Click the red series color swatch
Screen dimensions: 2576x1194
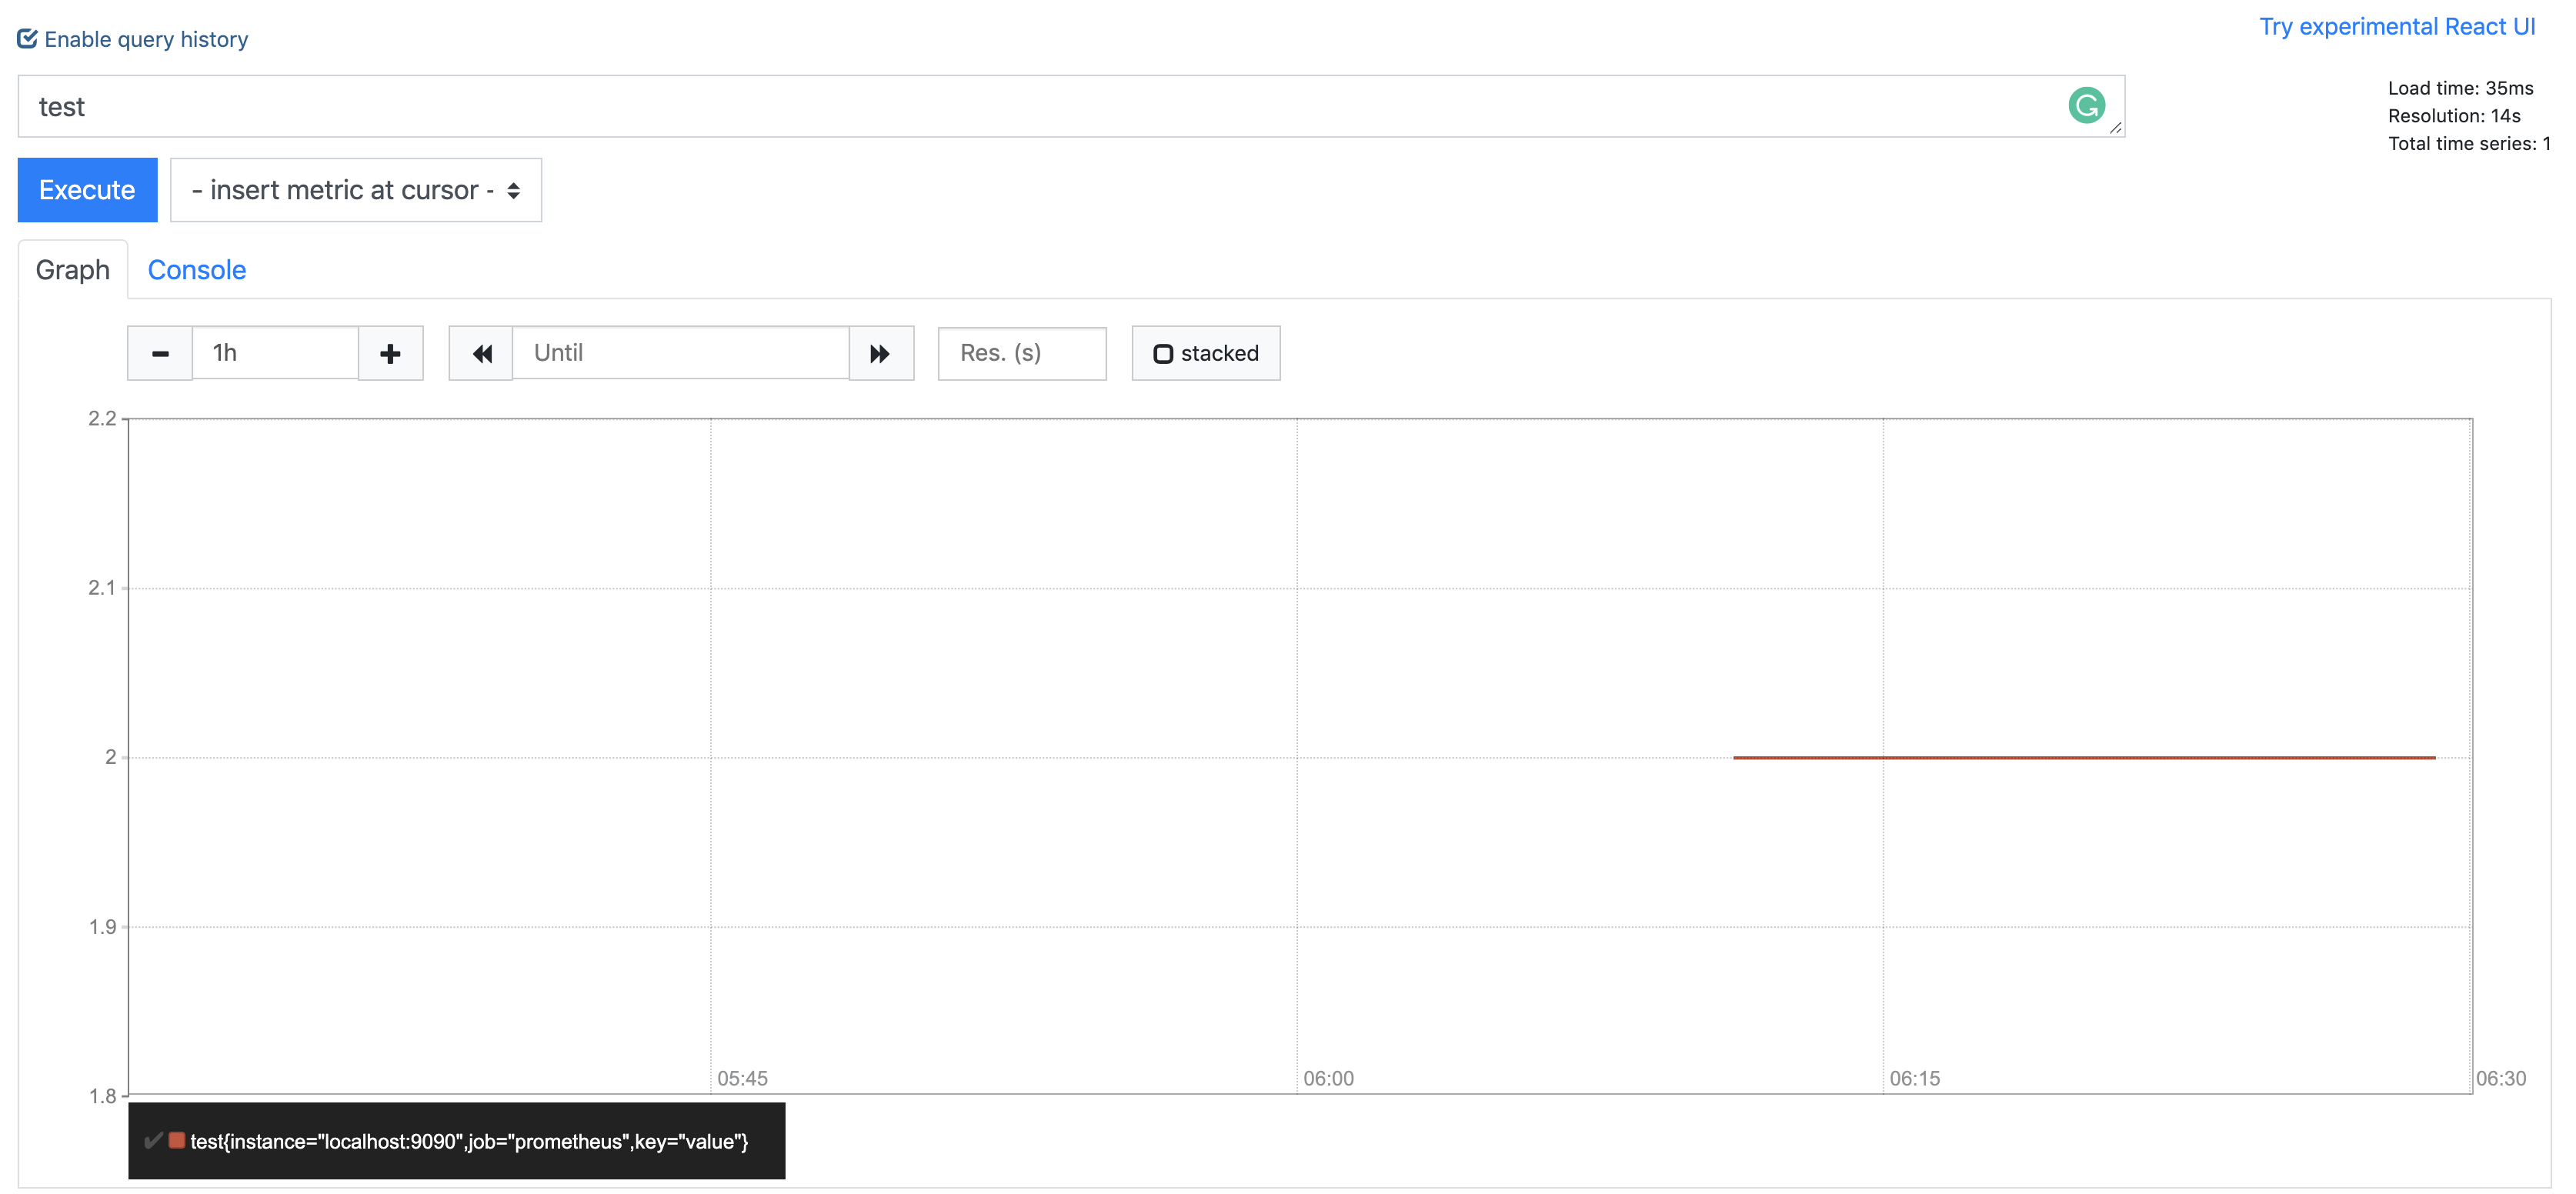tap(177, 1140)
